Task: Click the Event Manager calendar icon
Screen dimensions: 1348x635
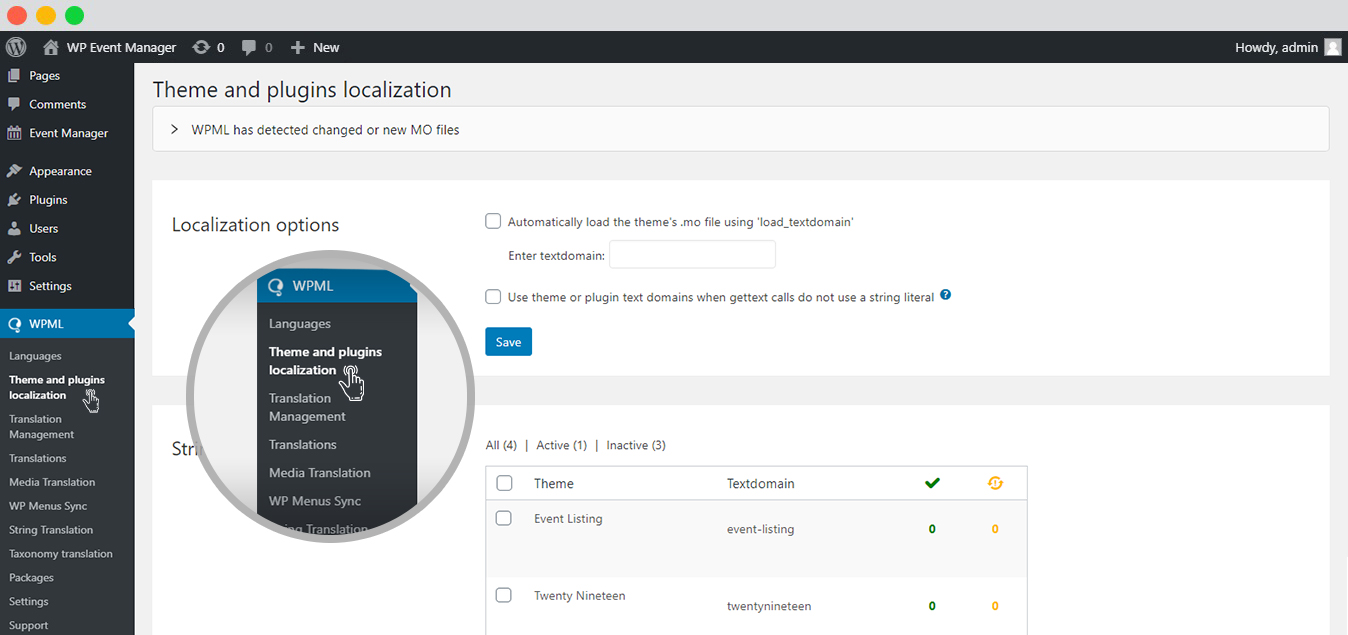Action: click(14, 133)
